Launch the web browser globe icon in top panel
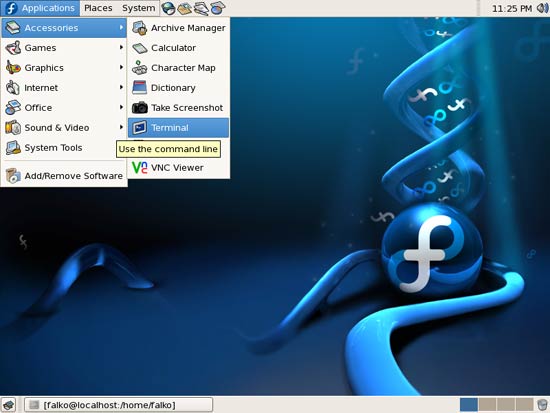The width and height of the screenshot is (550, 413). click(168, 8)
